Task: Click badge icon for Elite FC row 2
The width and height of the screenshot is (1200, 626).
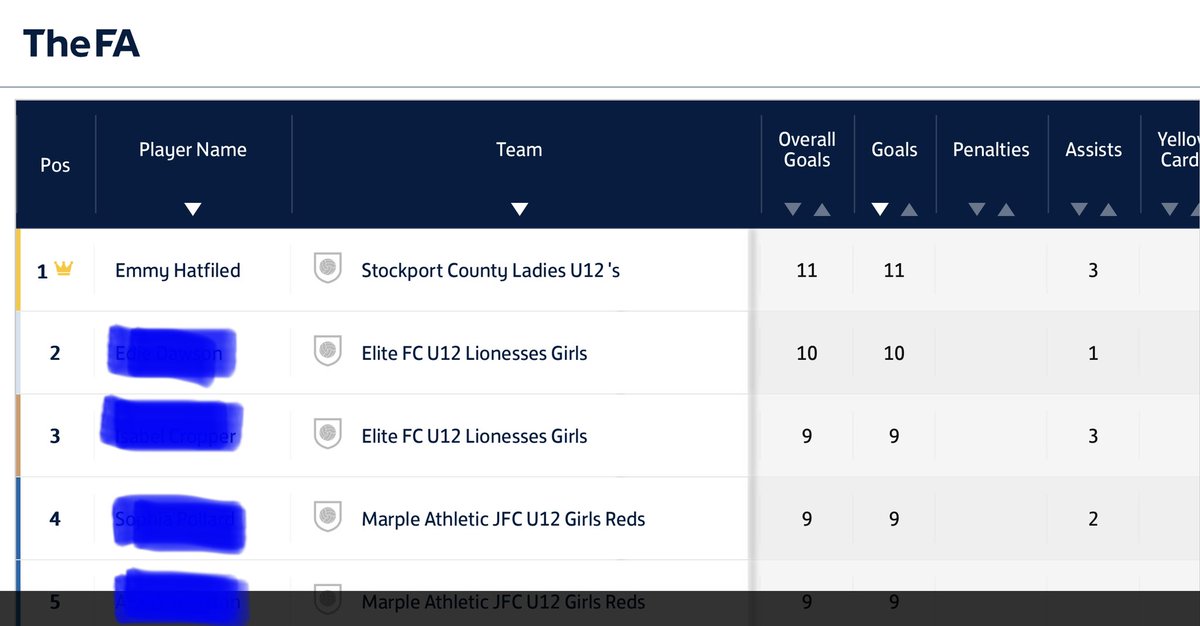Action: pyautogui.click(x=328, y=352)
